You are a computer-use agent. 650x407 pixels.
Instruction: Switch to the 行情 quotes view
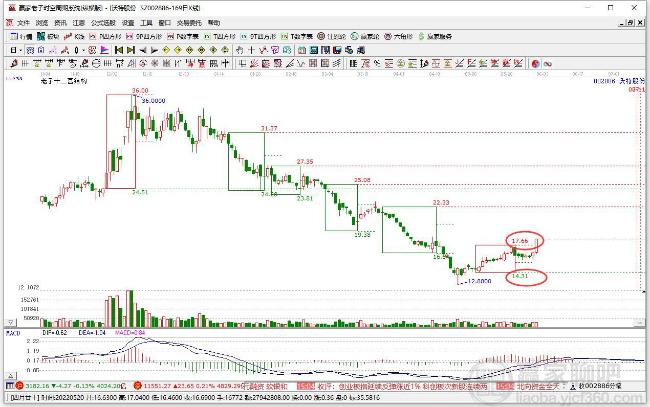pos(21,36)
